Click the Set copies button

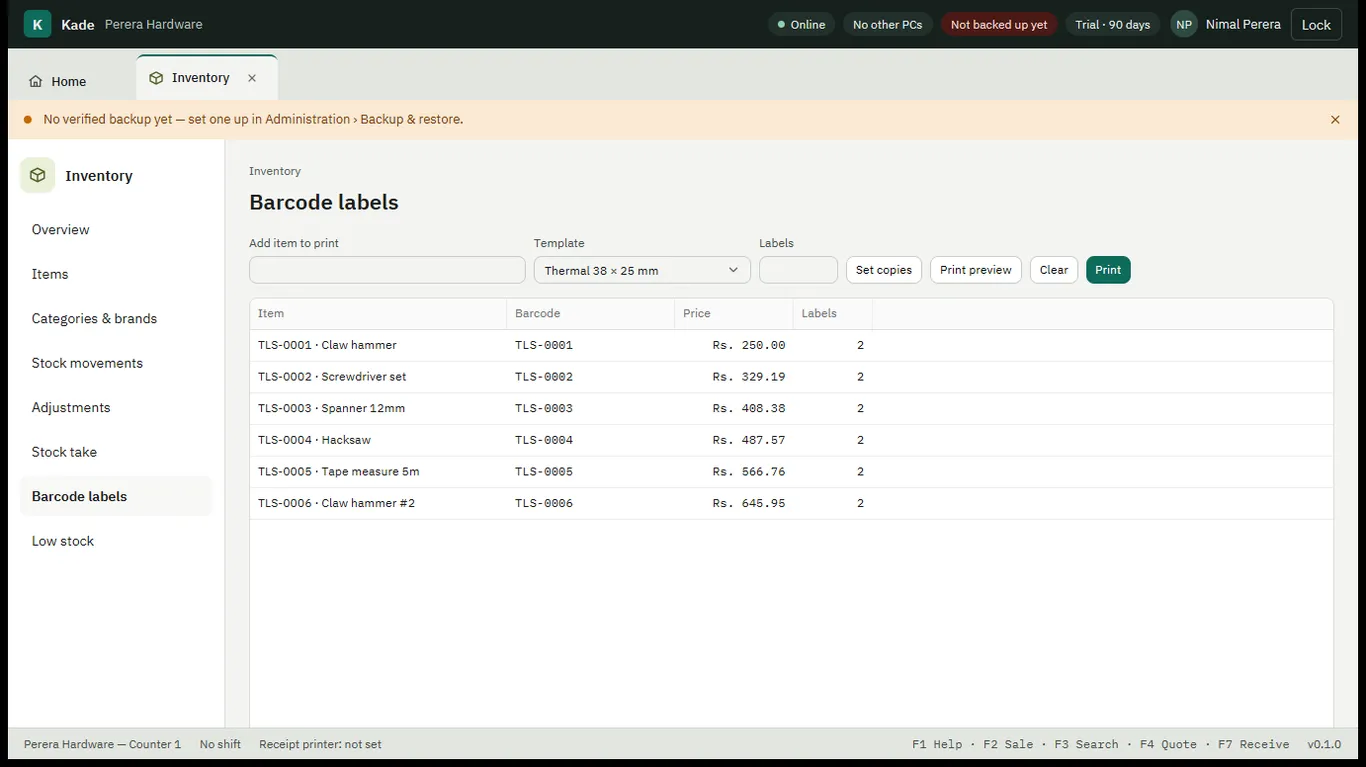pyautogui.click(x=884, y=270)
